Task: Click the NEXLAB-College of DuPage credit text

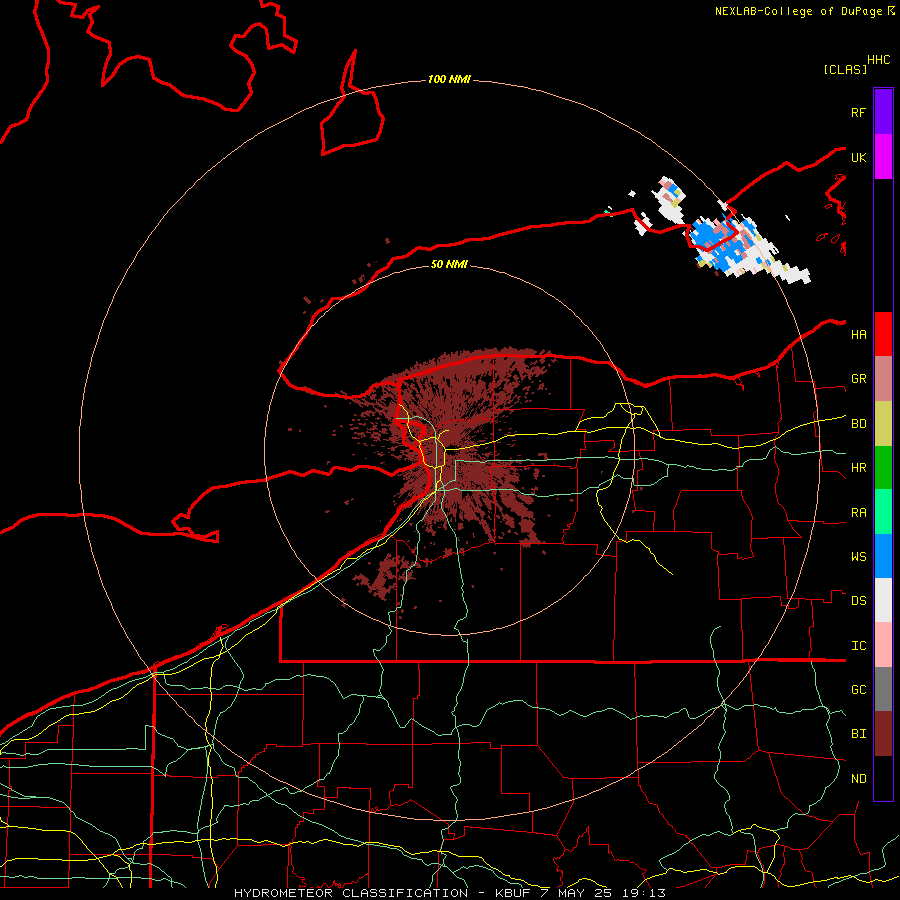Action: 804,11
